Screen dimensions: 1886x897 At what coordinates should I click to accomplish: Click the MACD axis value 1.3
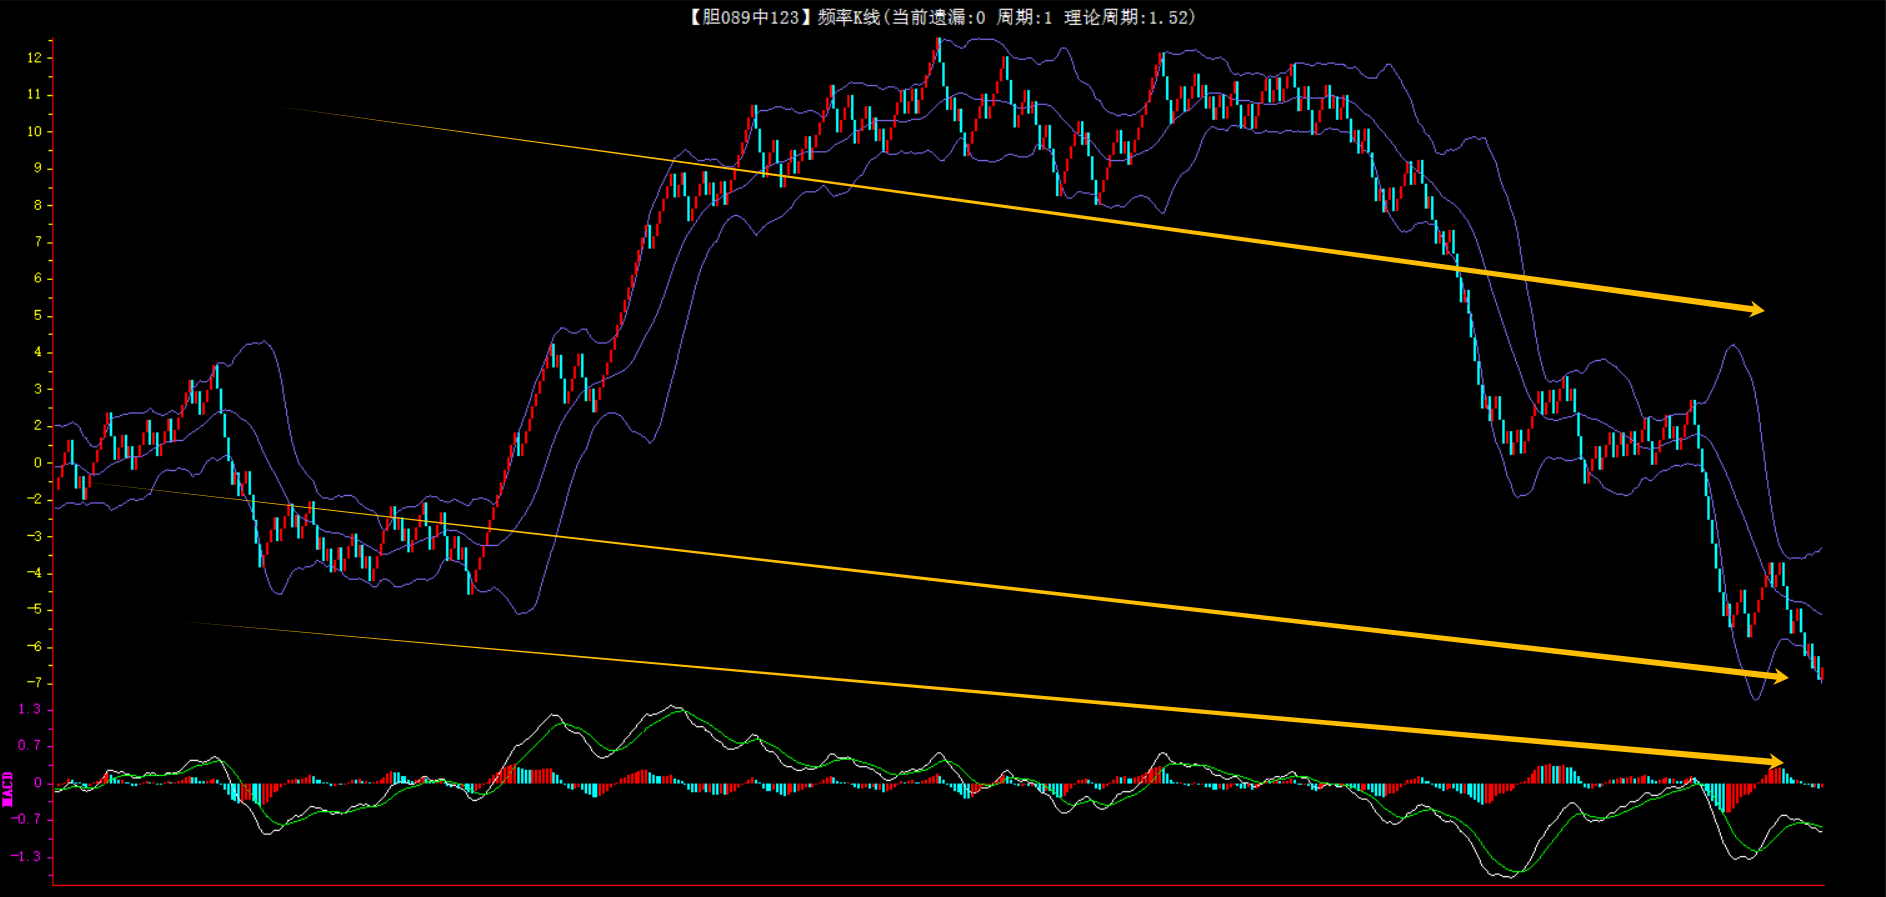[x=30, y=709]
